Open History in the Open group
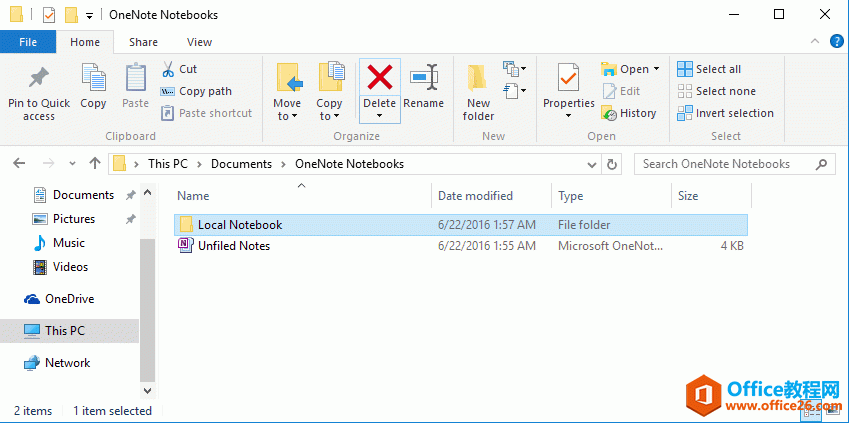Viewport: 849px width, 423px height. pos(629,113)
